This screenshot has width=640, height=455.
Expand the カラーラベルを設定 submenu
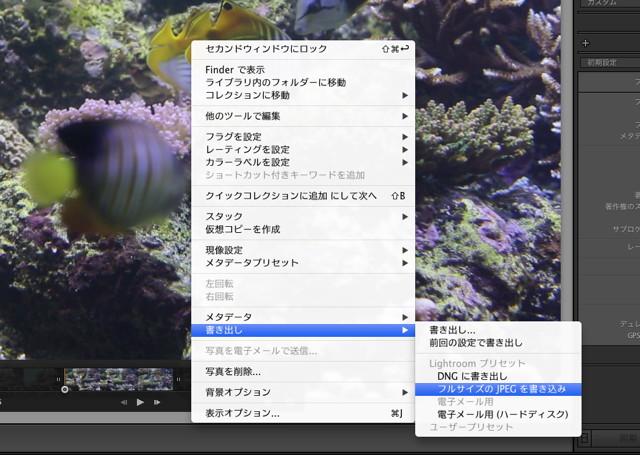pyautogui.click(x=300, y=162)
